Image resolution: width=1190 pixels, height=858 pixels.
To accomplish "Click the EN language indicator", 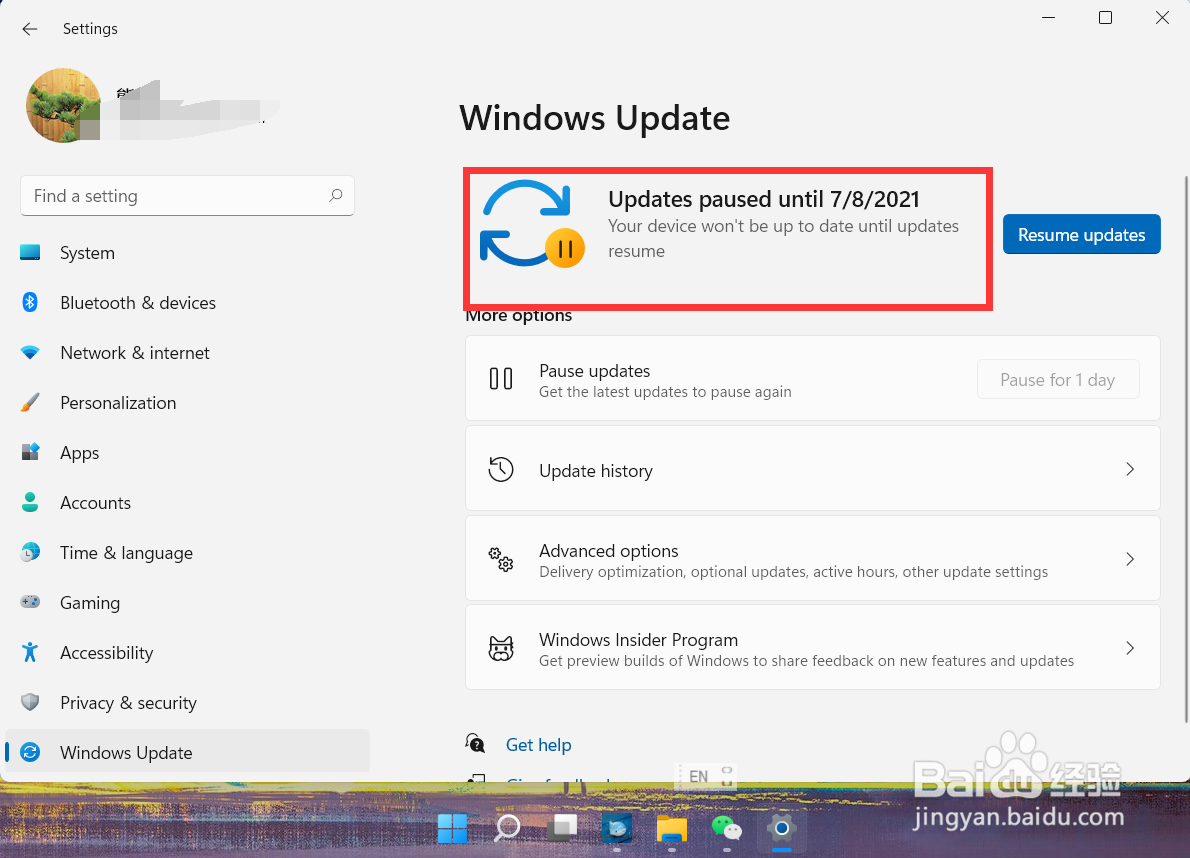I will (x=698, y=776).
